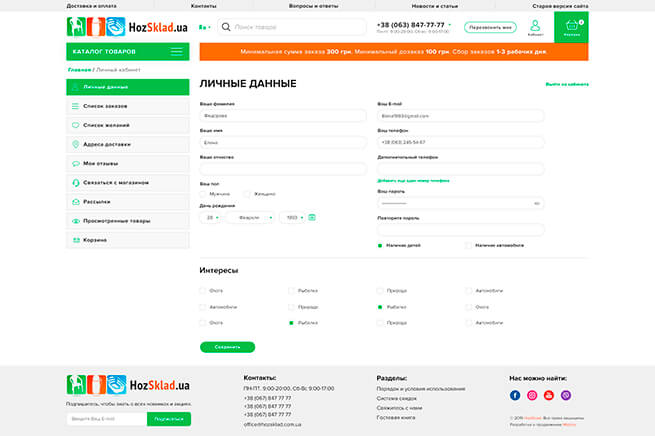Viewport: 655px width, 436px height.
Task: Uncheck the Наличие детей checkbox
Action: 380,246
